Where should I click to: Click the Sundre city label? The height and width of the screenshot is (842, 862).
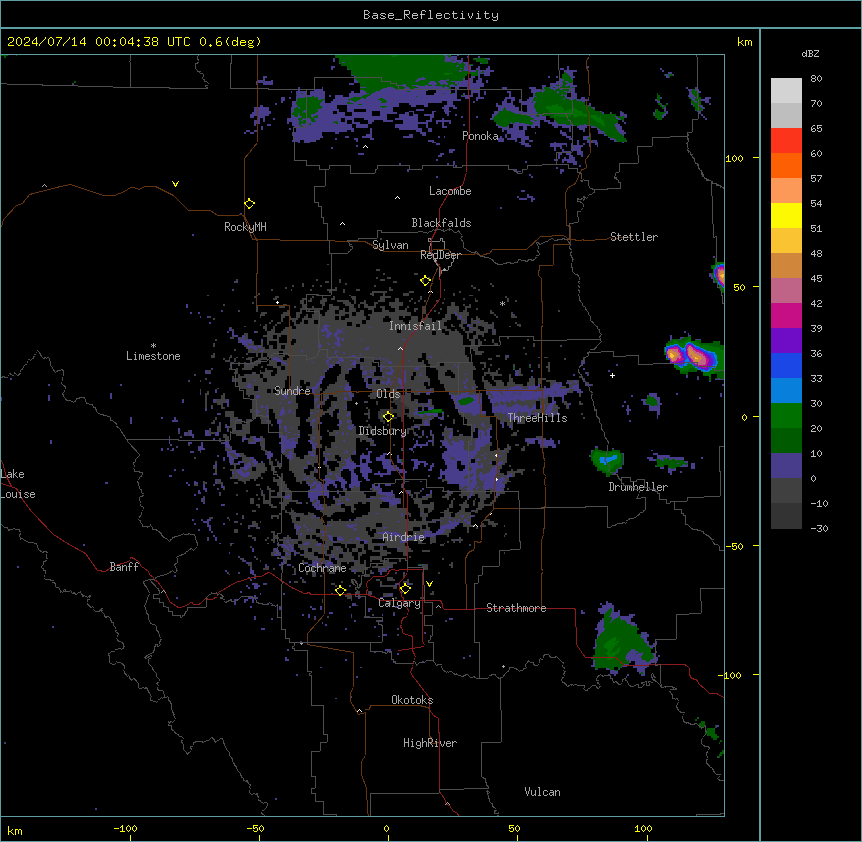click(x=292, y=391)
